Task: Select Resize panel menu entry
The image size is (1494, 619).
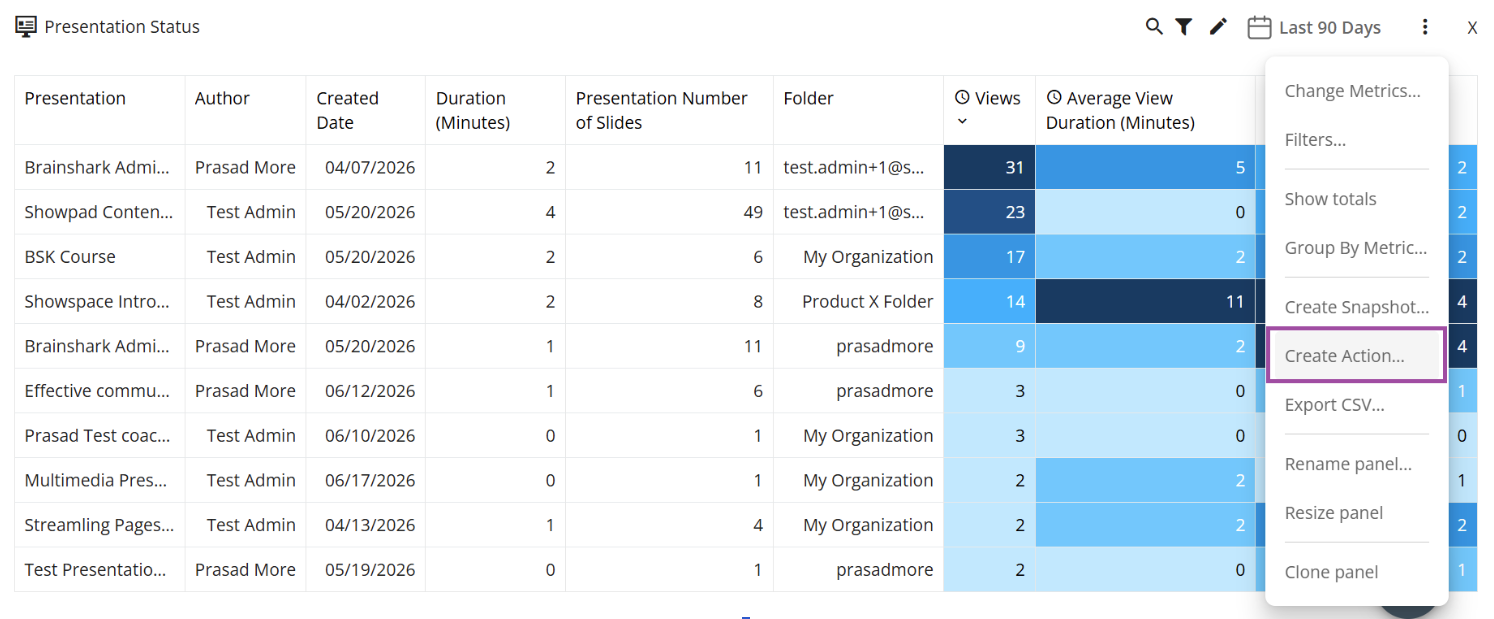Action: tap(1334, 513)
